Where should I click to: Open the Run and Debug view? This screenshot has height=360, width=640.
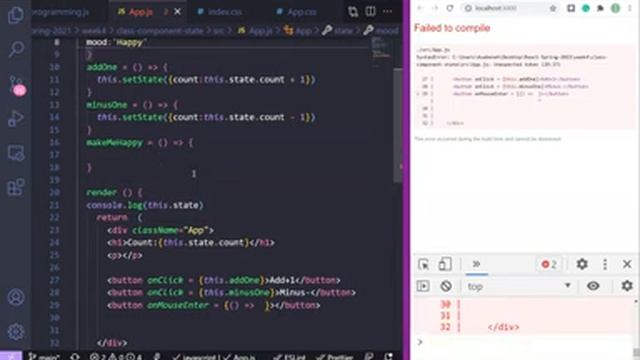point(16,118)
